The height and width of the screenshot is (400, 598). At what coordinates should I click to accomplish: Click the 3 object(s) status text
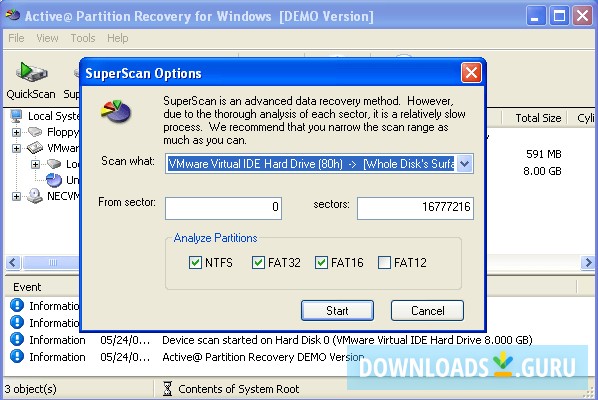31,389
